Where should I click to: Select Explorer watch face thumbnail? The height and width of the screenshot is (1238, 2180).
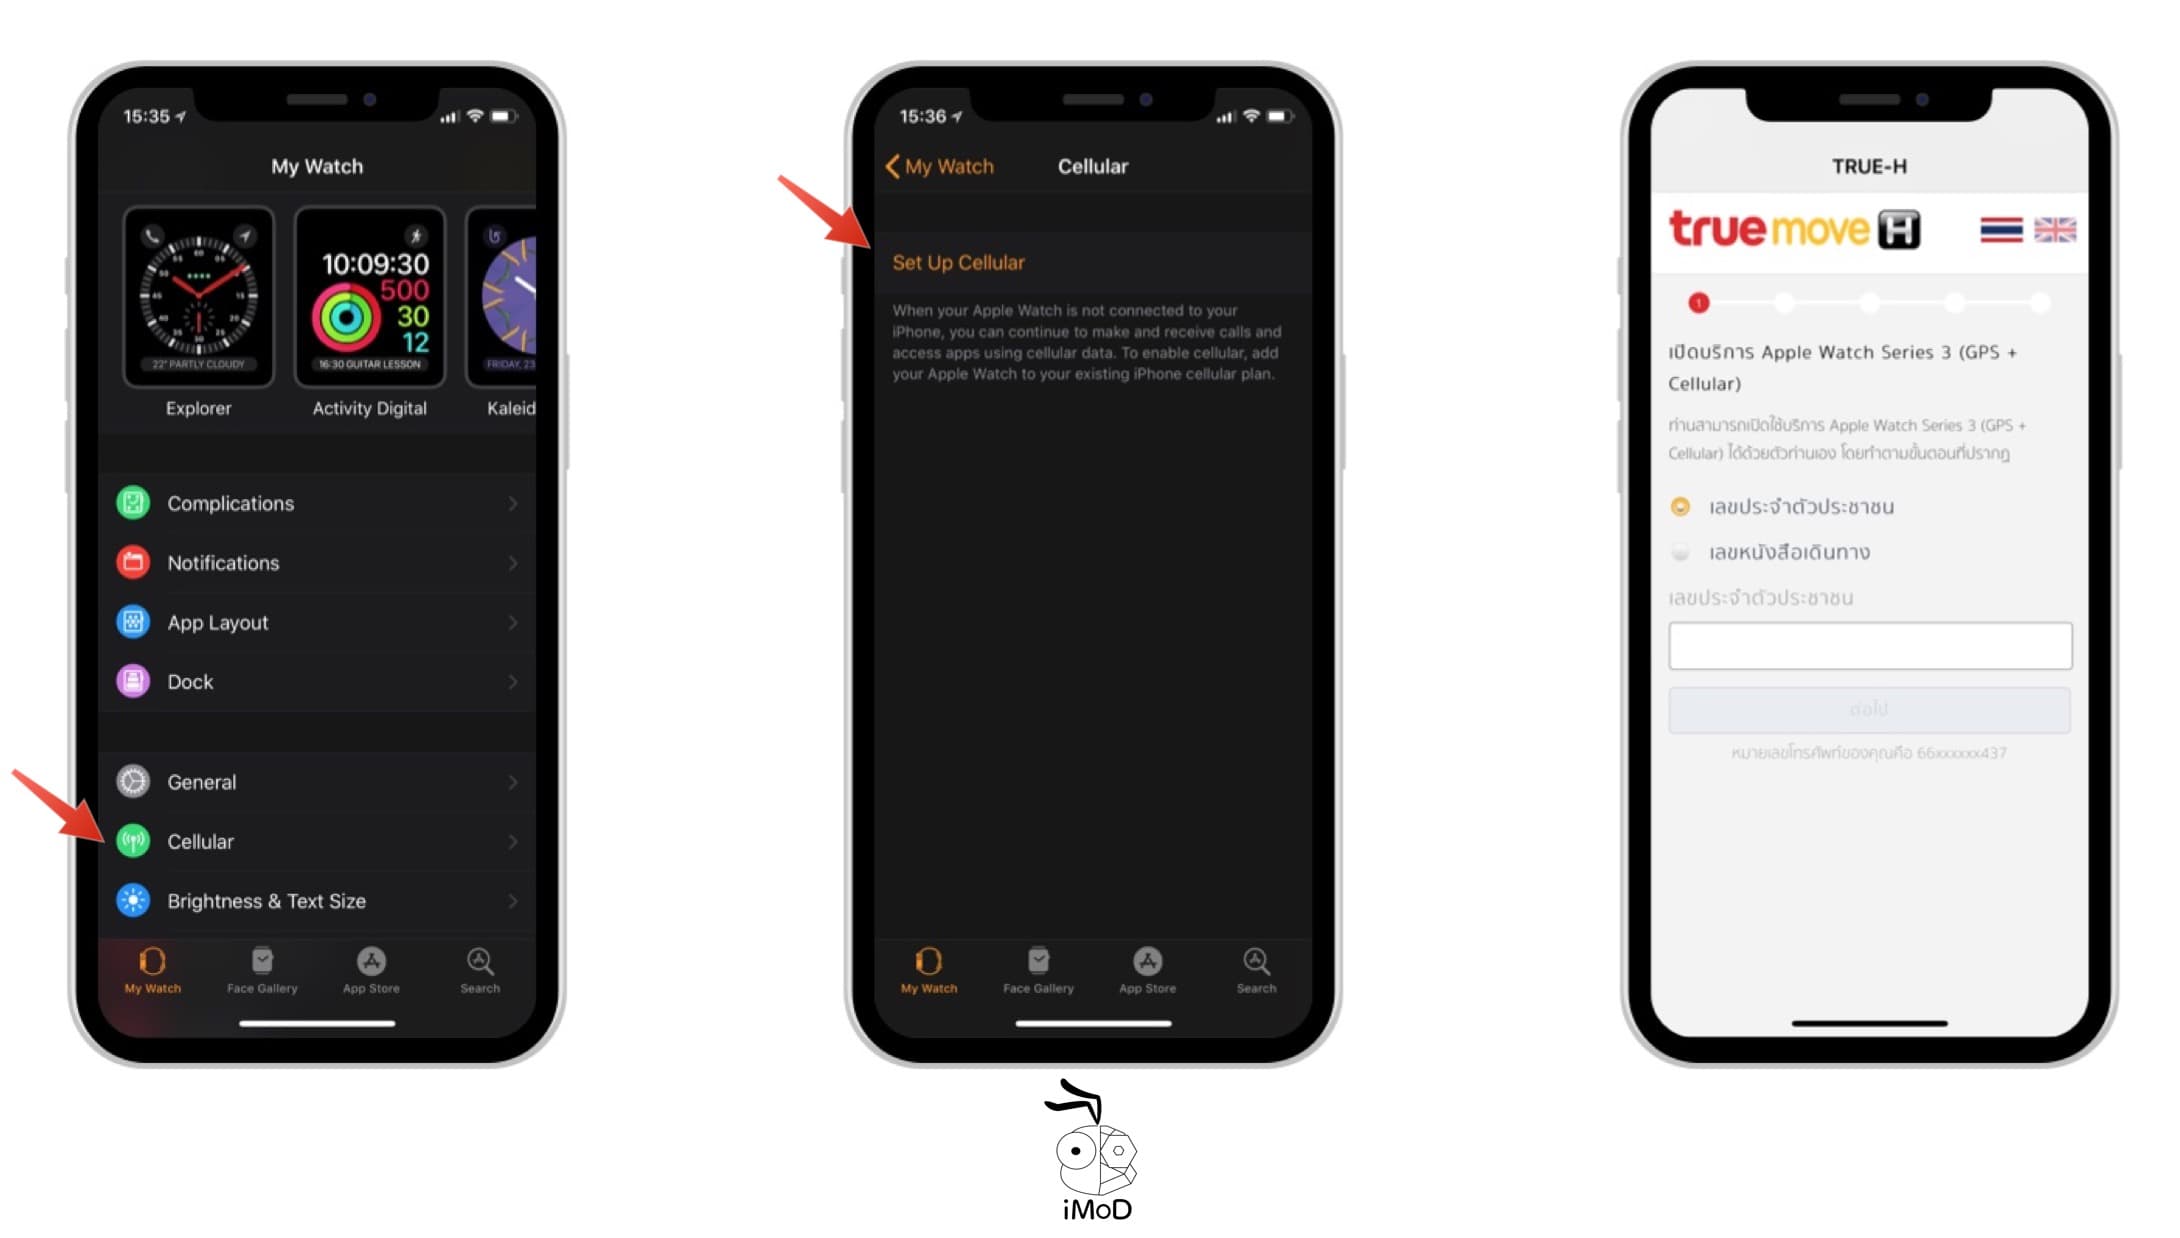[x=198, y=293]
